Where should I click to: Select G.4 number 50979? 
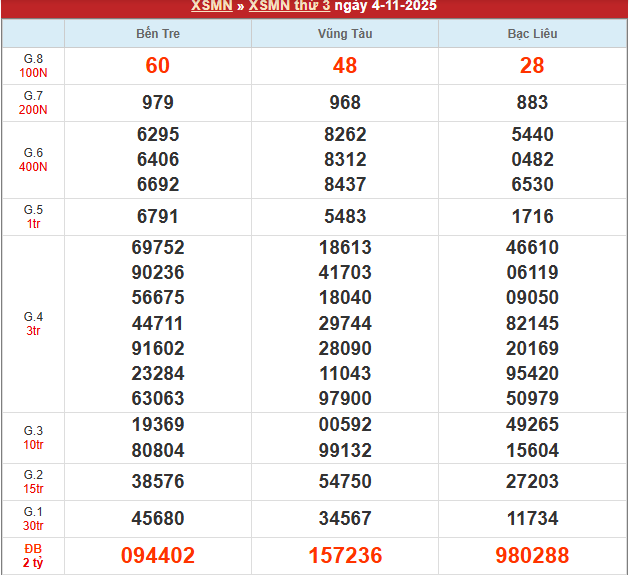tap(532, 398)
